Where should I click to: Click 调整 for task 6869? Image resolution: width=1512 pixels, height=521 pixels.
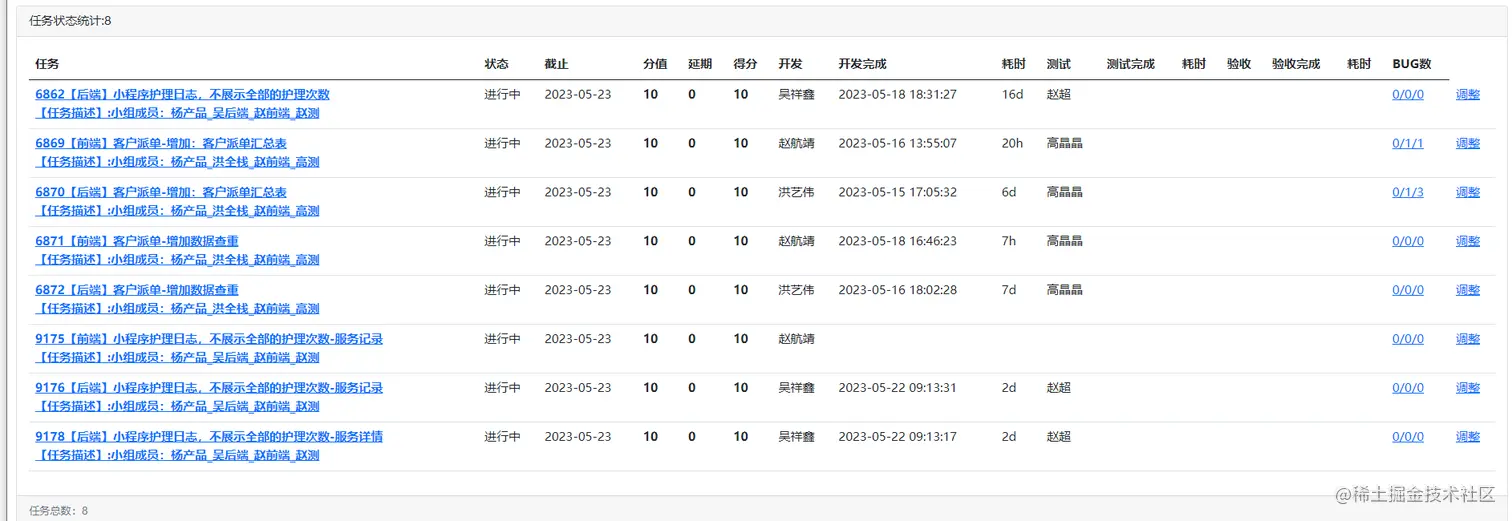pyautogui.click(x=1468, y=144)
